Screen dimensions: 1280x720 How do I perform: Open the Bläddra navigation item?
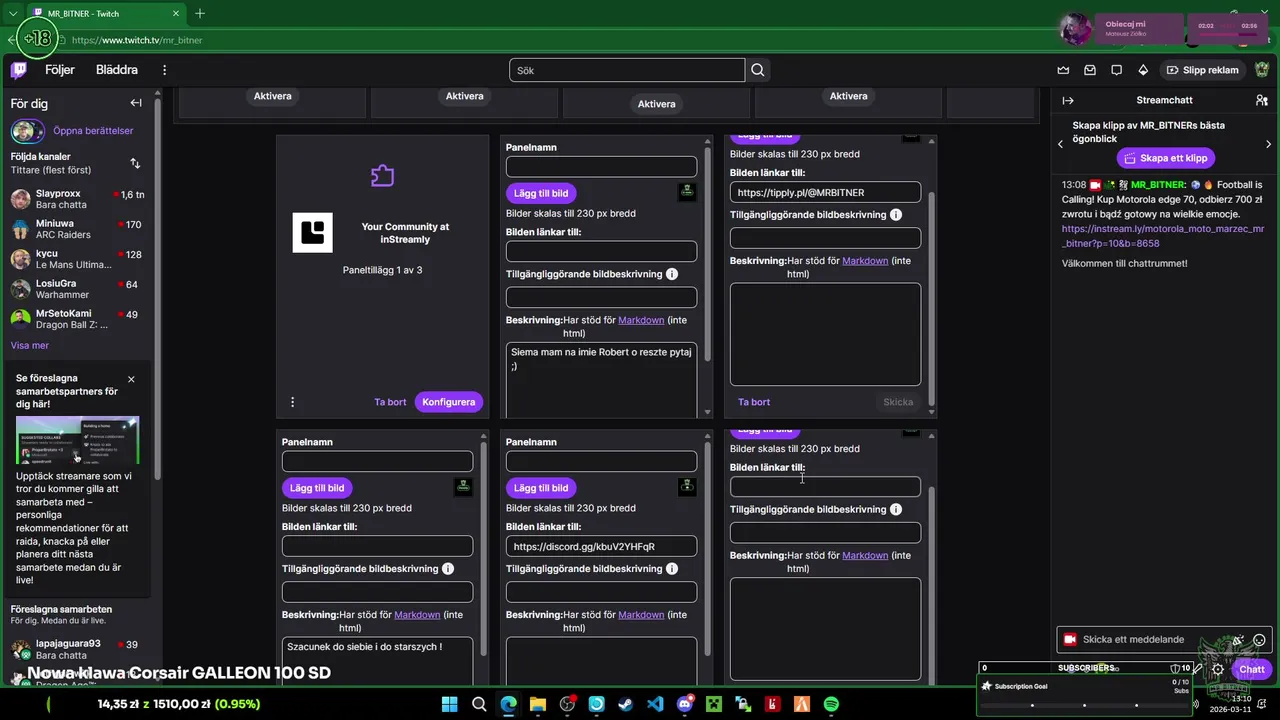click(117, 70)
